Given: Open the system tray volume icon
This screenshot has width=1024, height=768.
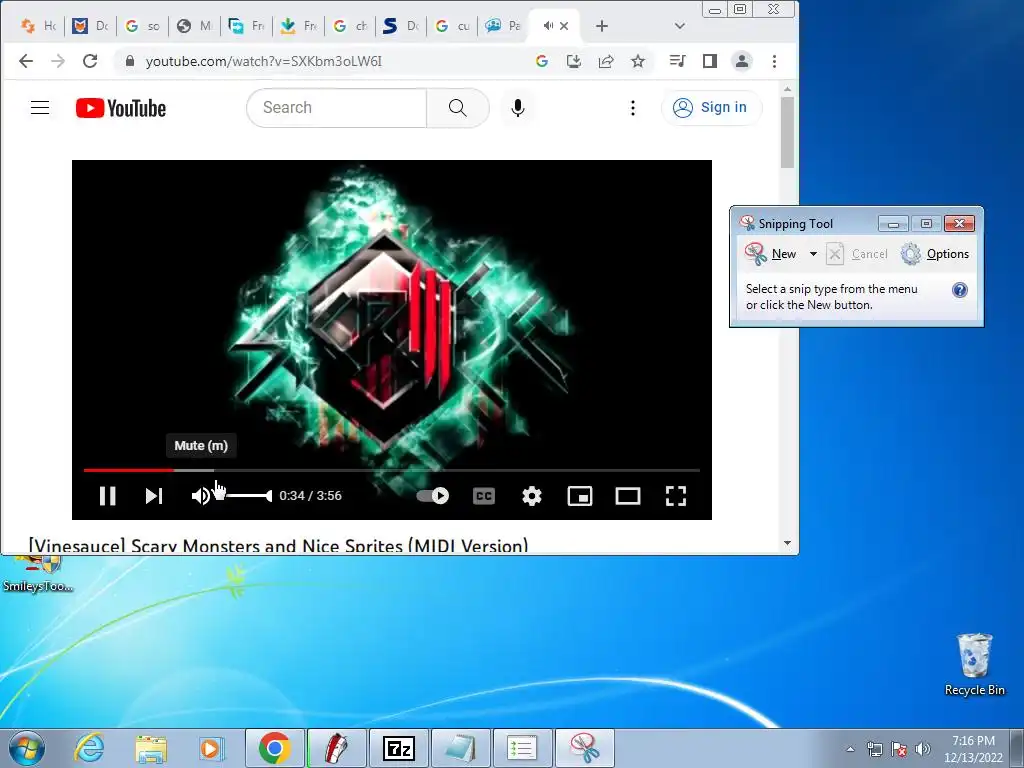Looking at the screenshot, I should pos(922,749).
